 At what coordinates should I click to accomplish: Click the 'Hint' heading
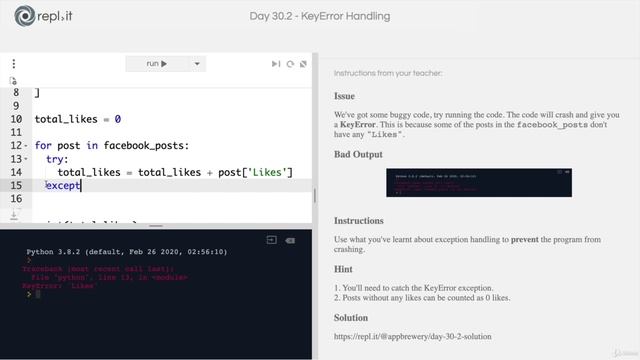click(x=343, y=269)
